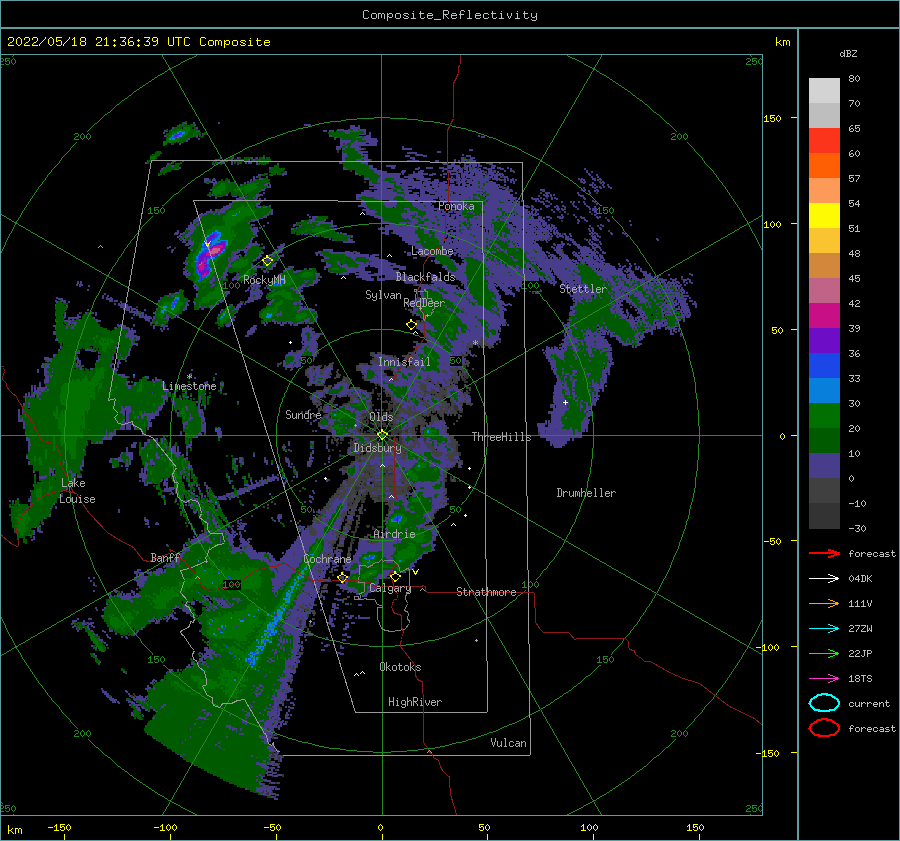Click the cyan 'current' ellipse legend icon
This screenshot has height=841, width=900.
824,703
